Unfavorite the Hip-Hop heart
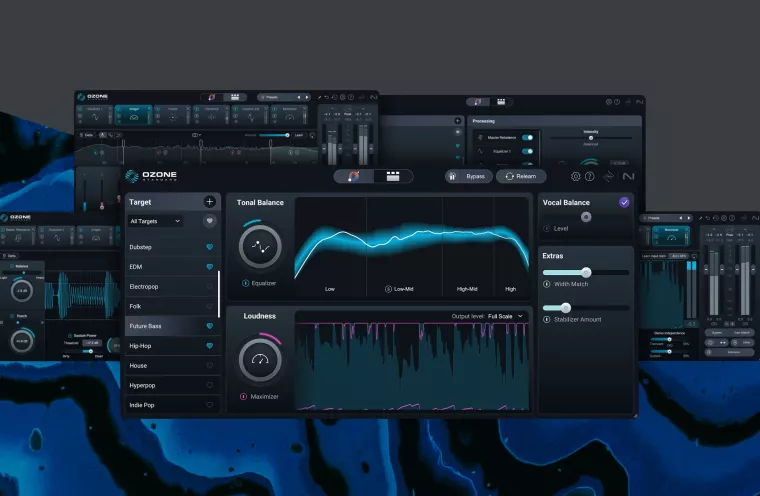760x496 pixels. (x=209, y=346)
